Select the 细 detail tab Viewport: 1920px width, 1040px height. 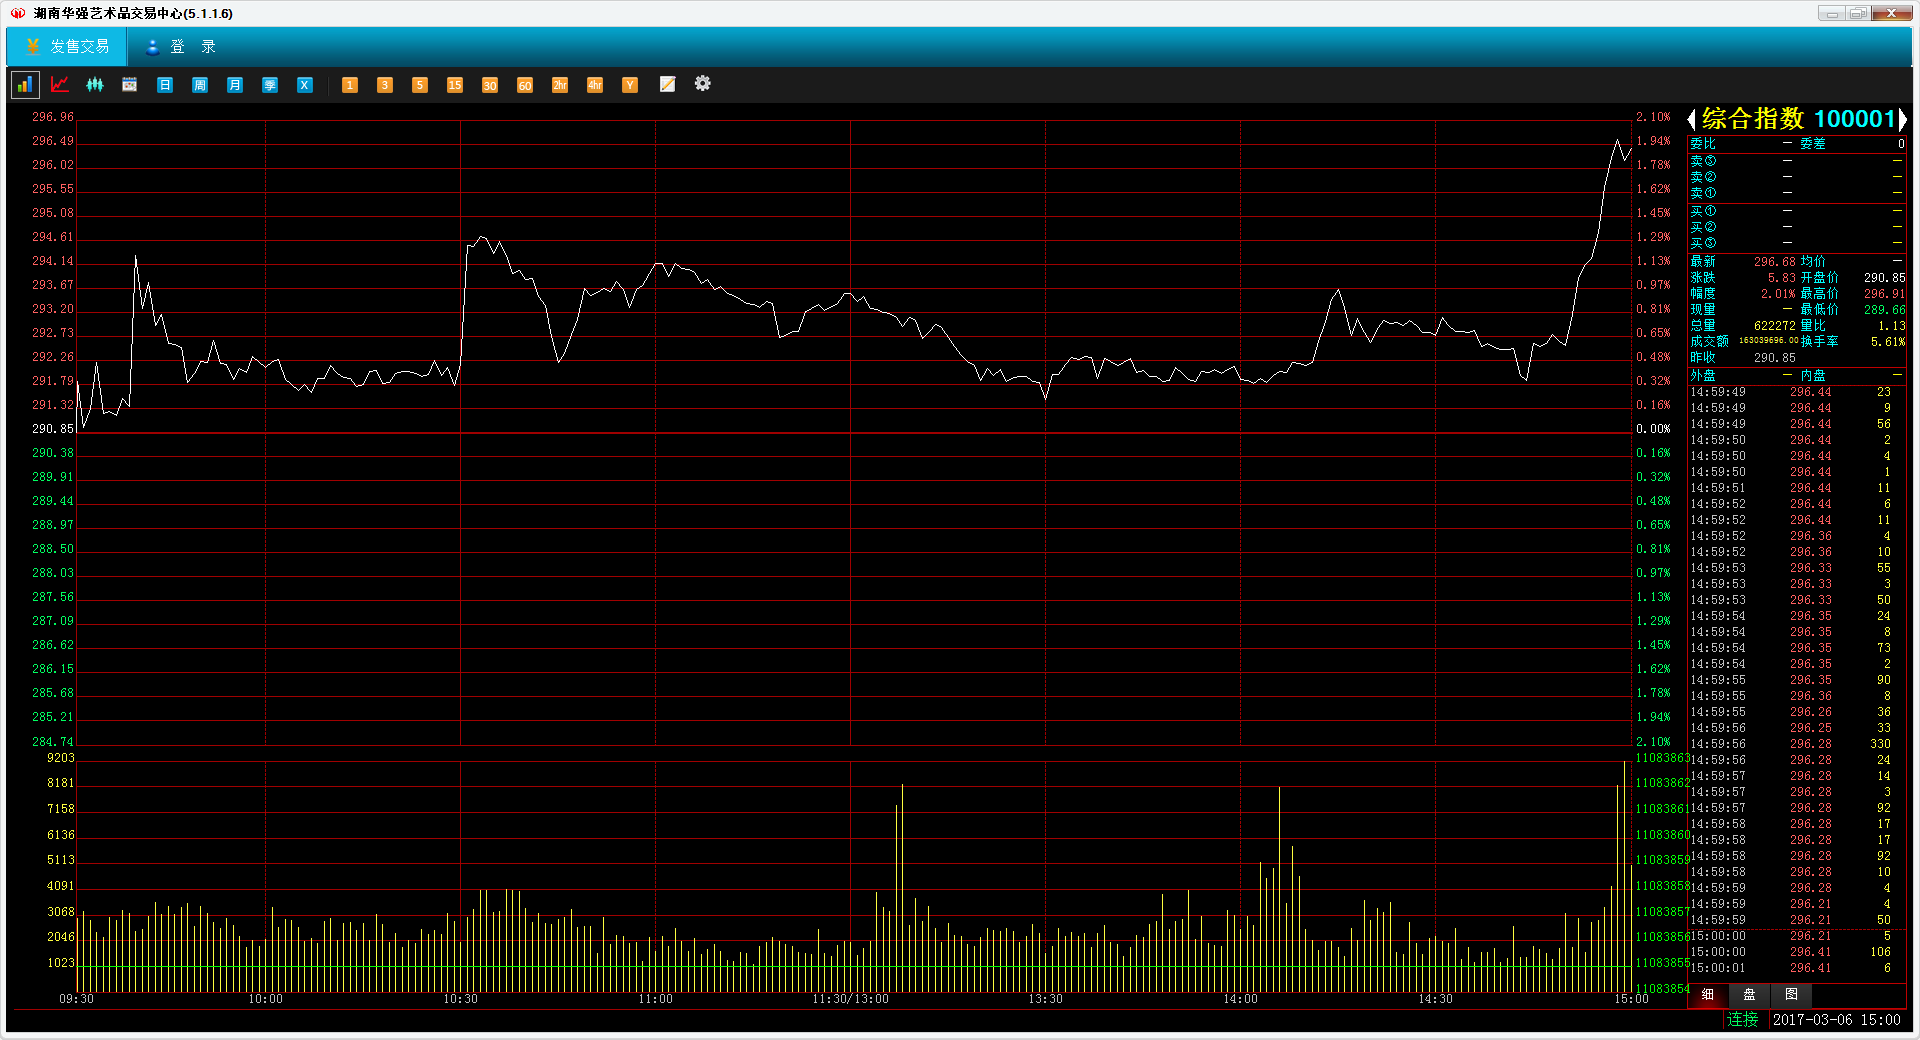click(1707, 995)
